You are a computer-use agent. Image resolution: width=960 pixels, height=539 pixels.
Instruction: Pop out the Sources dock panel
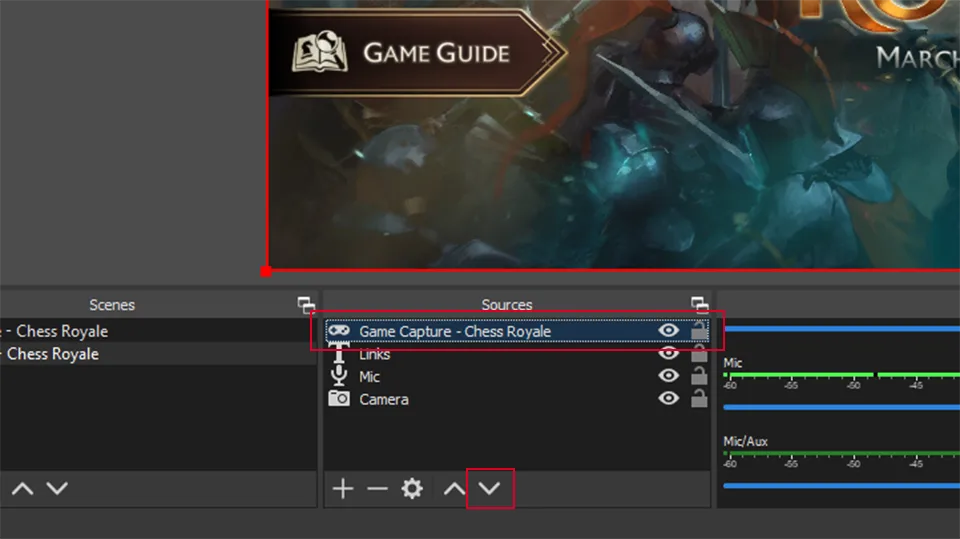(700, 304)
